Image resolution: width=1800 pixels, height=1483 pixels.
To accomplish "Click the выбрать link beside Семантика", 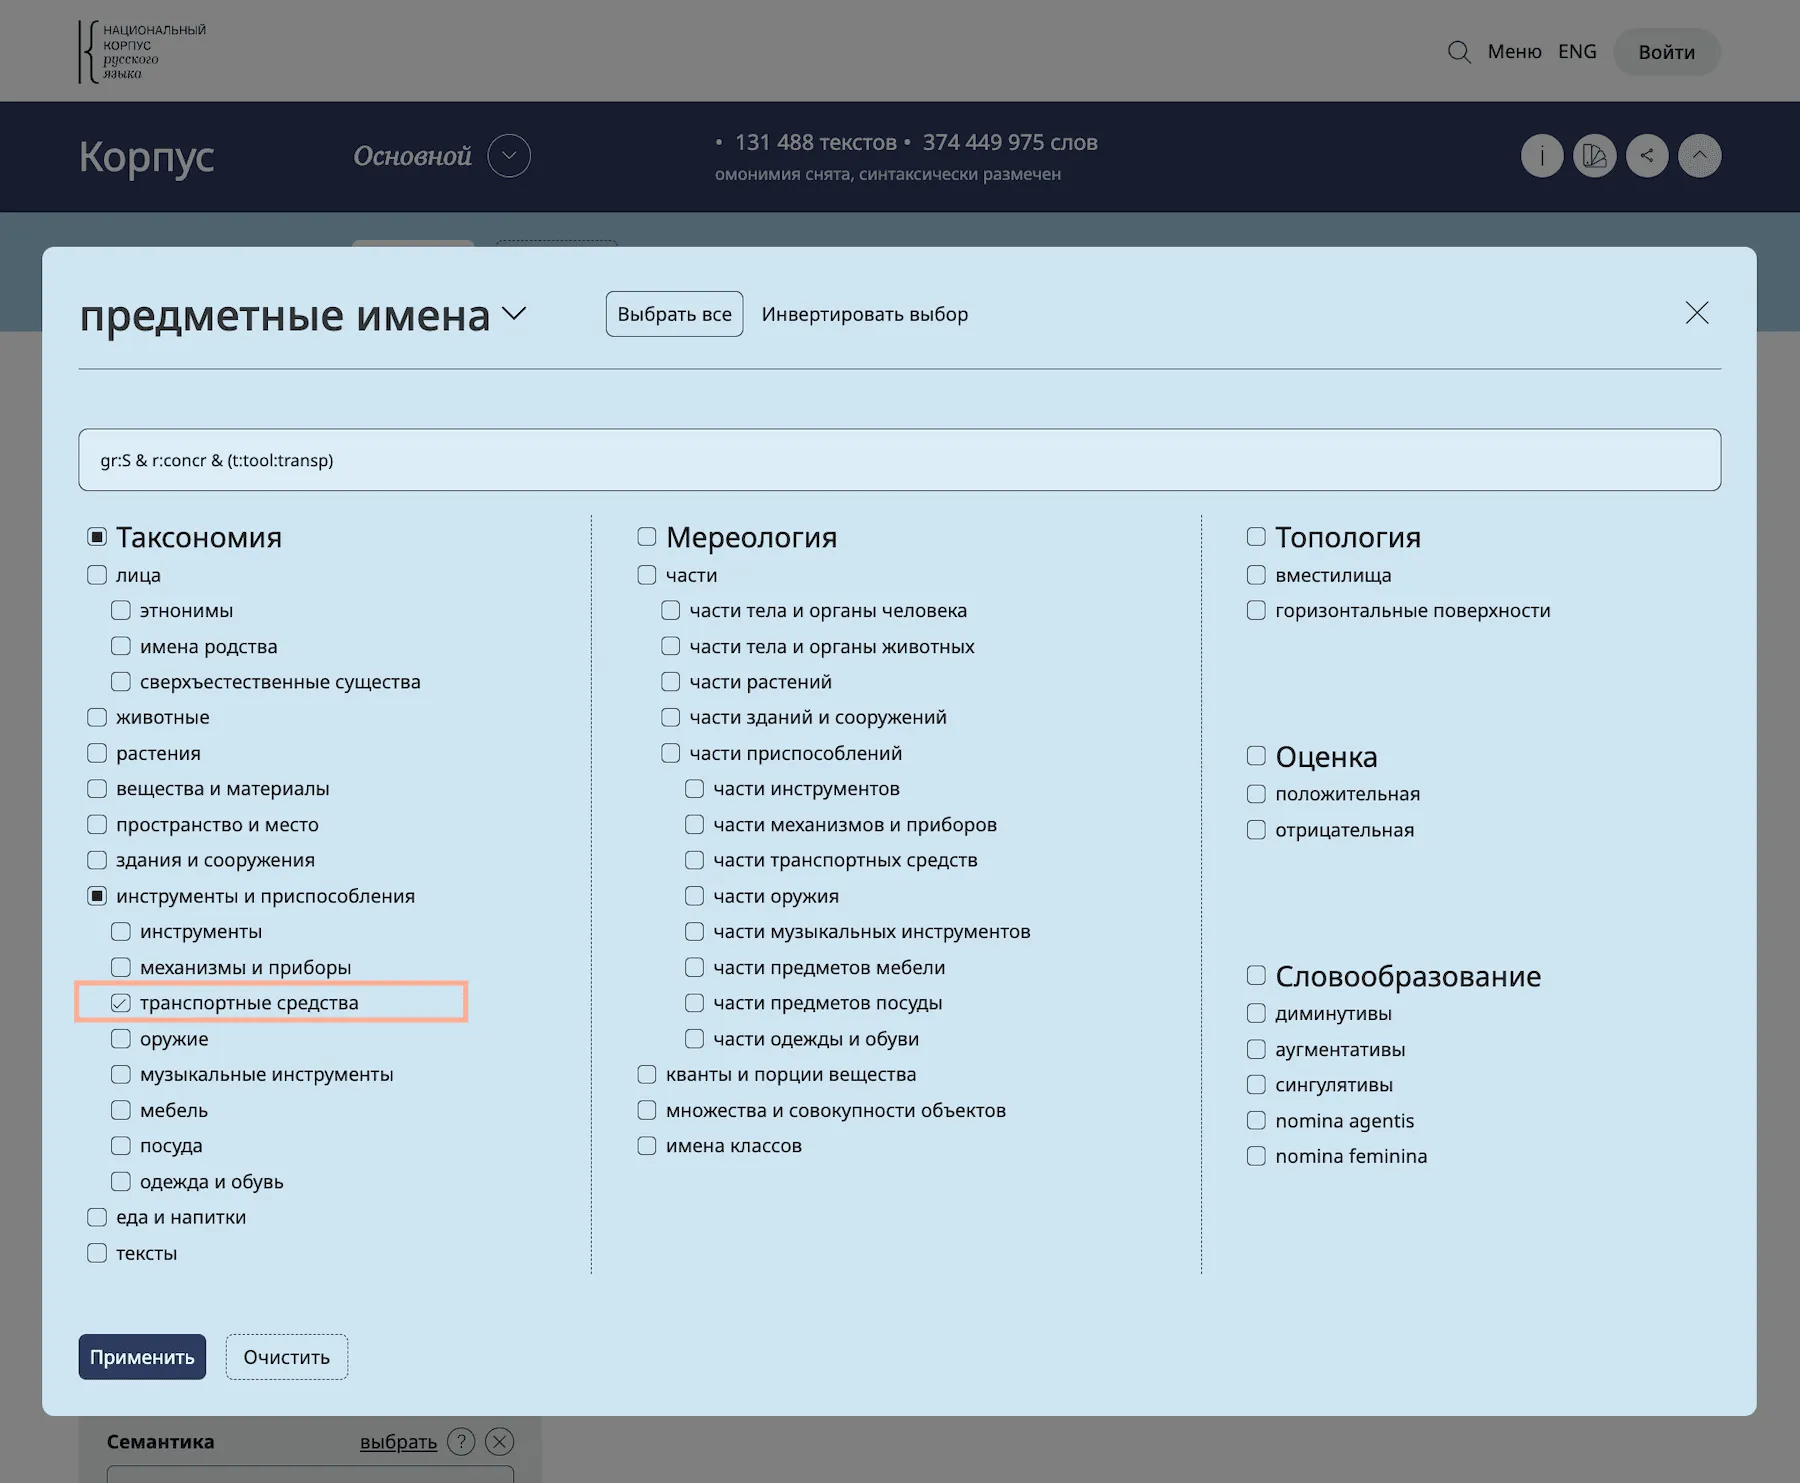I will tap(398, 1442).
